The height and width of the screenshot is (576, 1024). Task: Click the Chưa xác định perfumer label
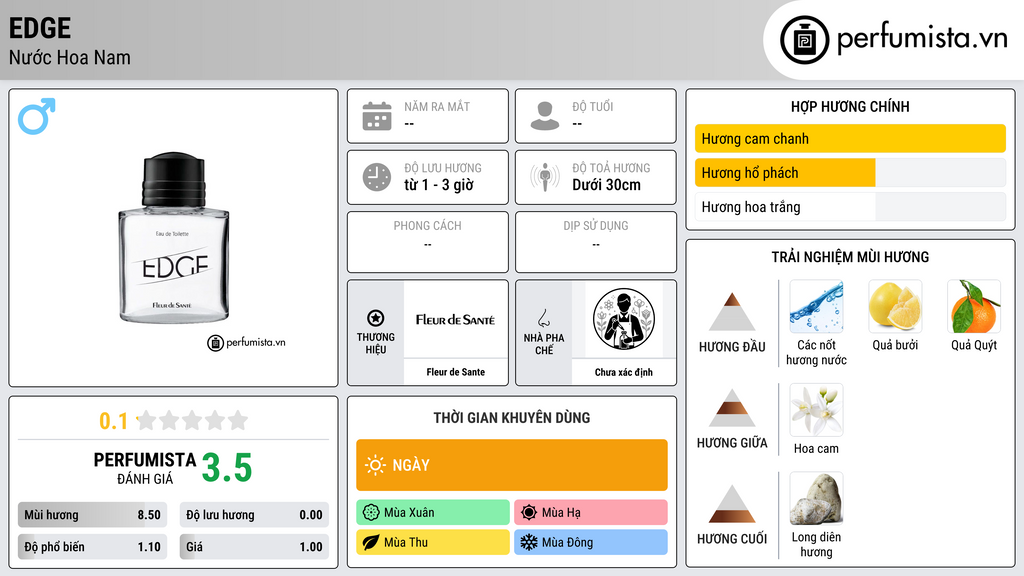pyautogui.click(x=624, y=372)
